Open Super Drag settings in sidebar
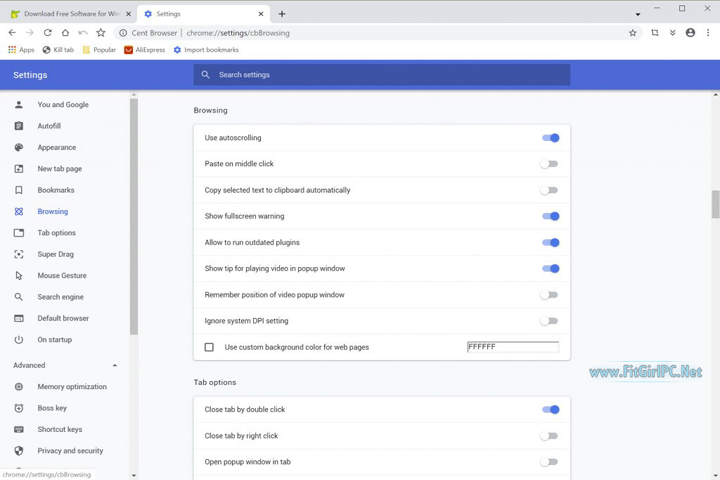This screenshot has height=480, width=720. pos(55,254)
